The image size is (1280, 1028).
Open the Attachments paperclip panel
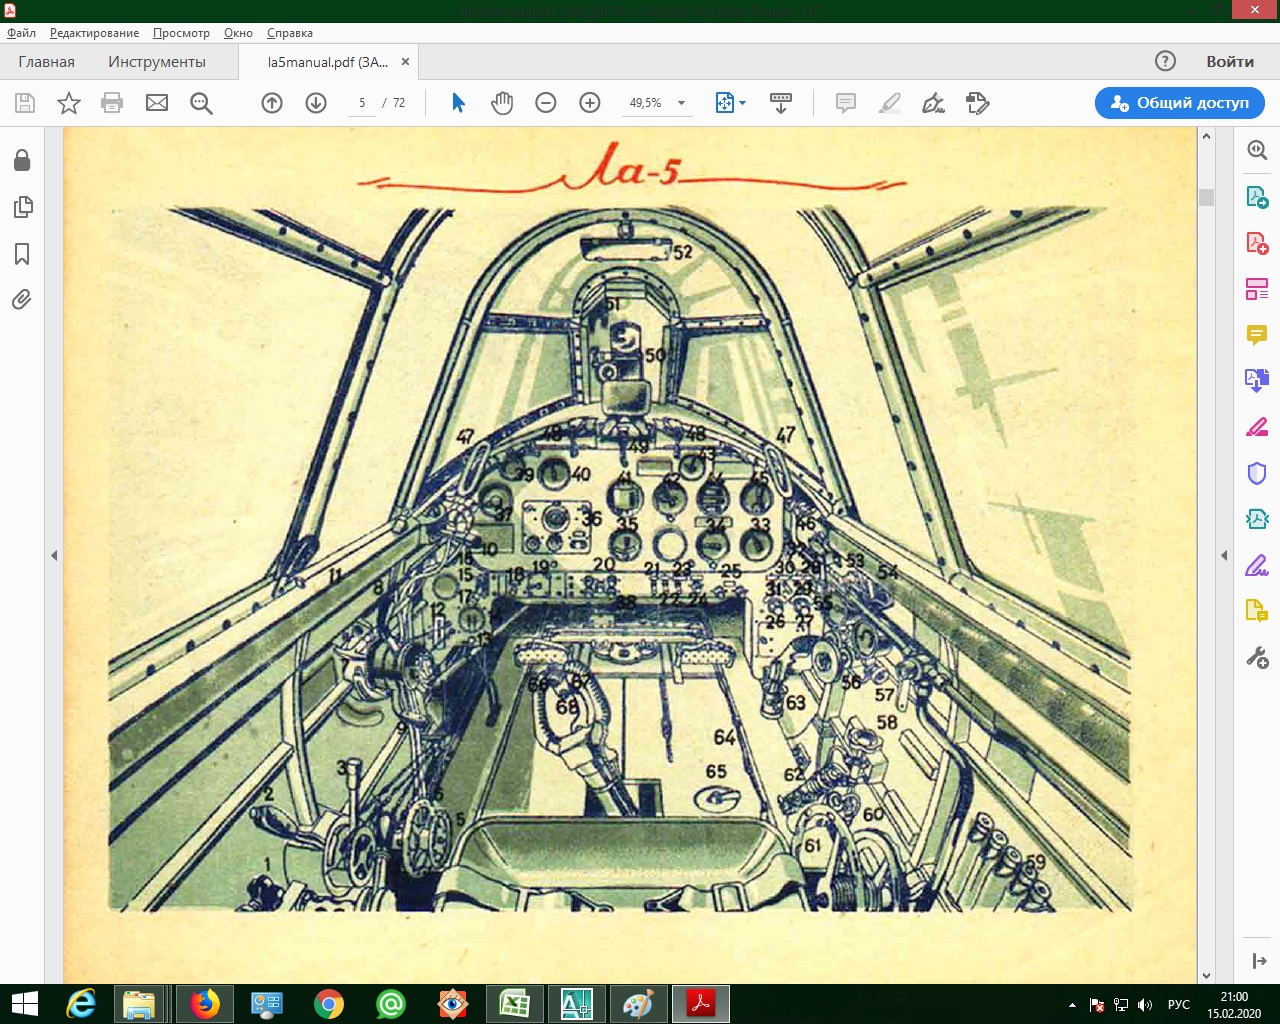22,300
